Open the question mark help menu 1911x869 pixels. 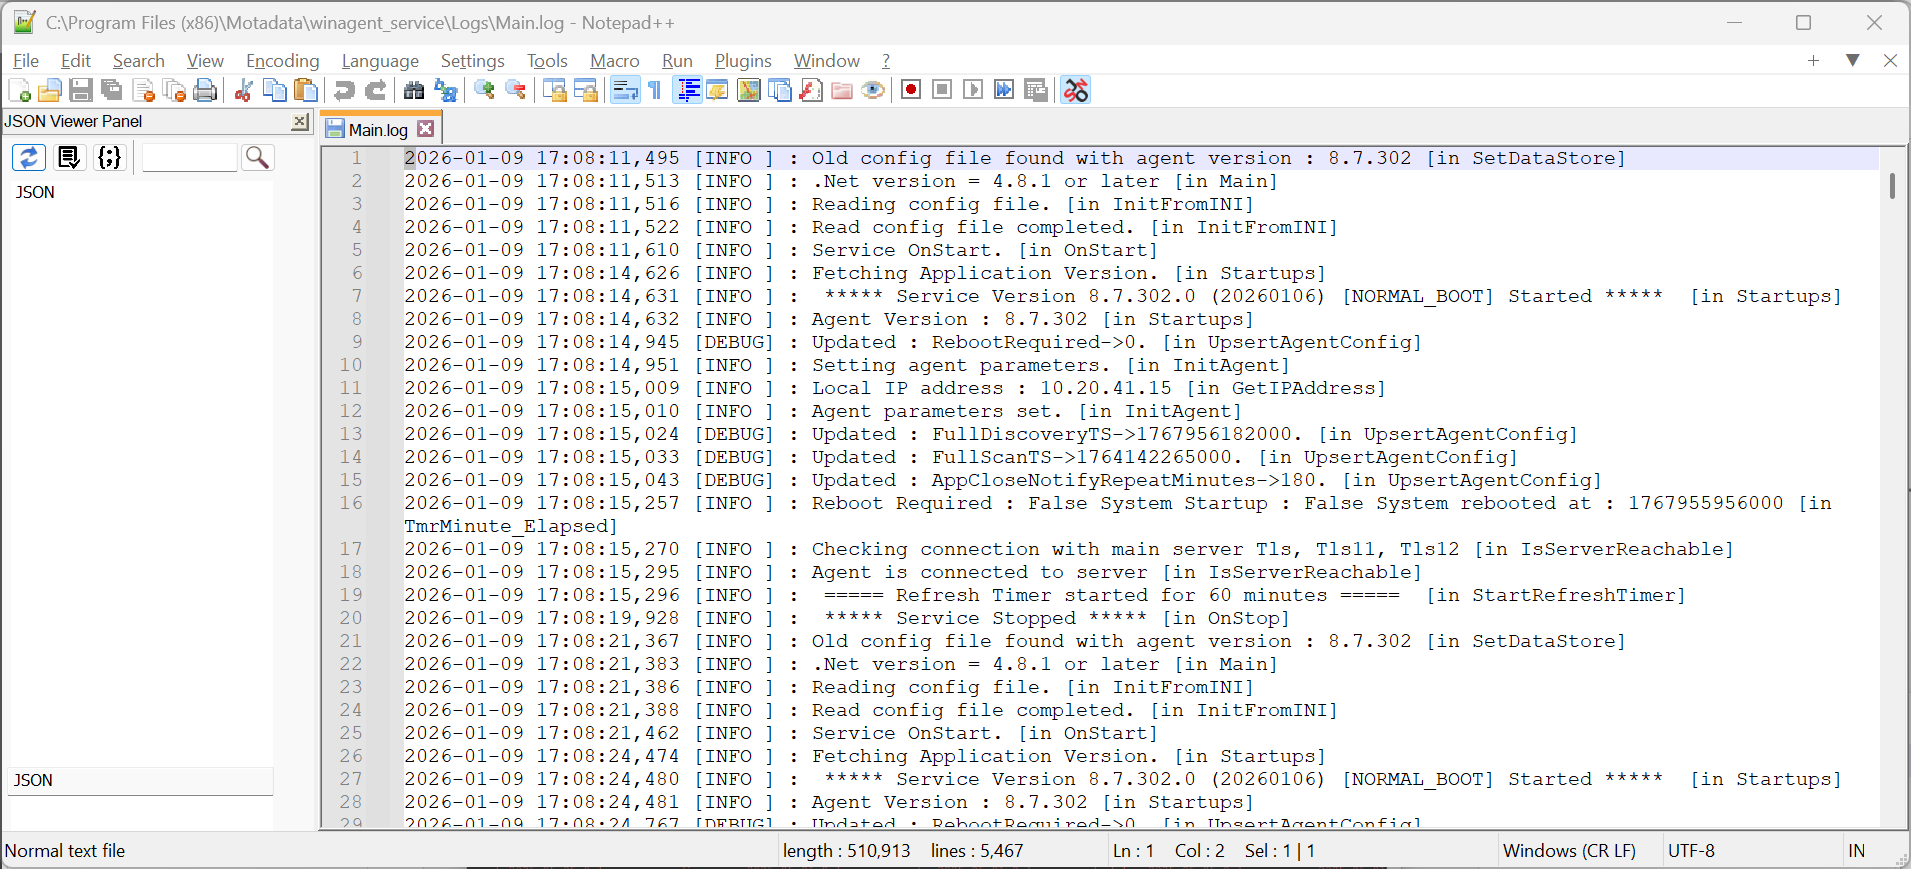886,61
